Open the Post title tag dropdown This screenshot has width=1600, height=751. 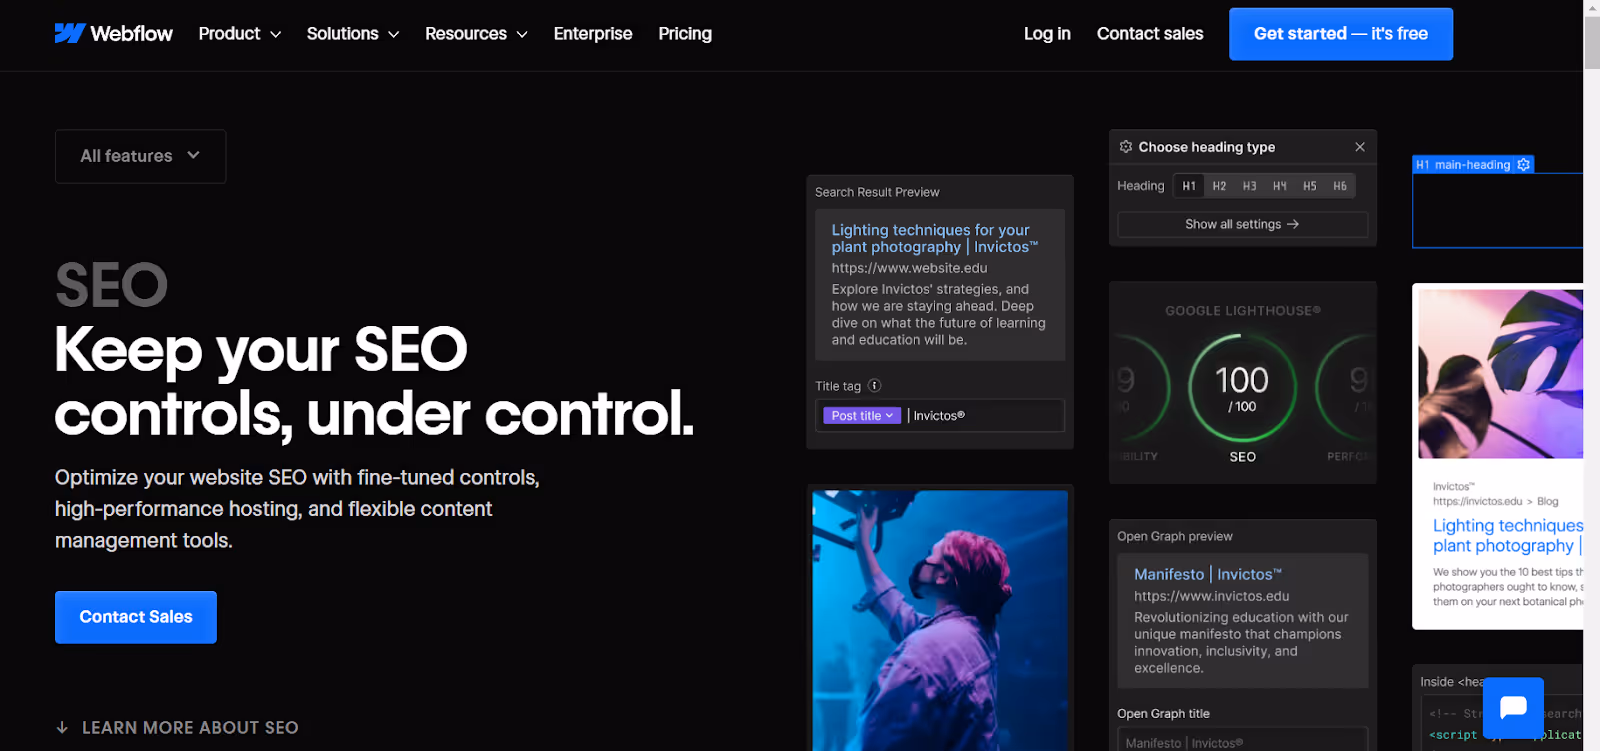[862, 416]
